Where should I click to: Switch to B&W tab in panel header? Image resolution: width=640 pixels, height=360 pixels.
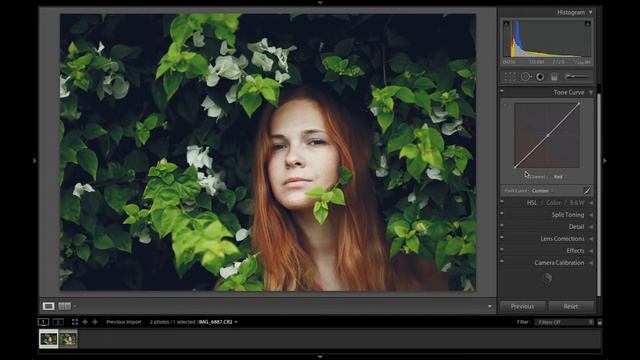[577, 203]
